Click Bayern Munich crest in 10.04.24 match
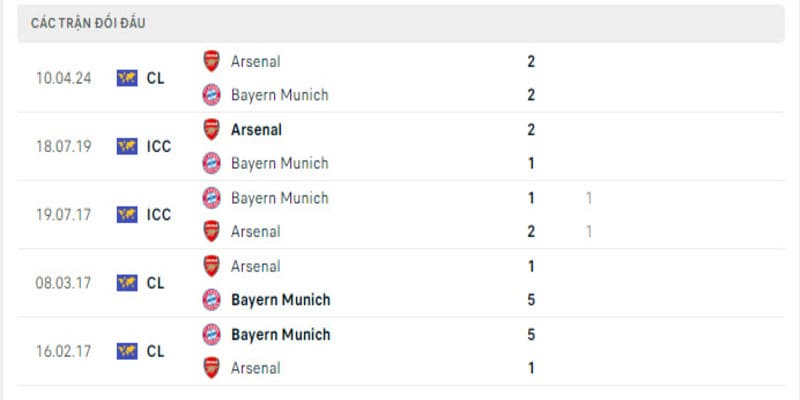 coord(211,95)
